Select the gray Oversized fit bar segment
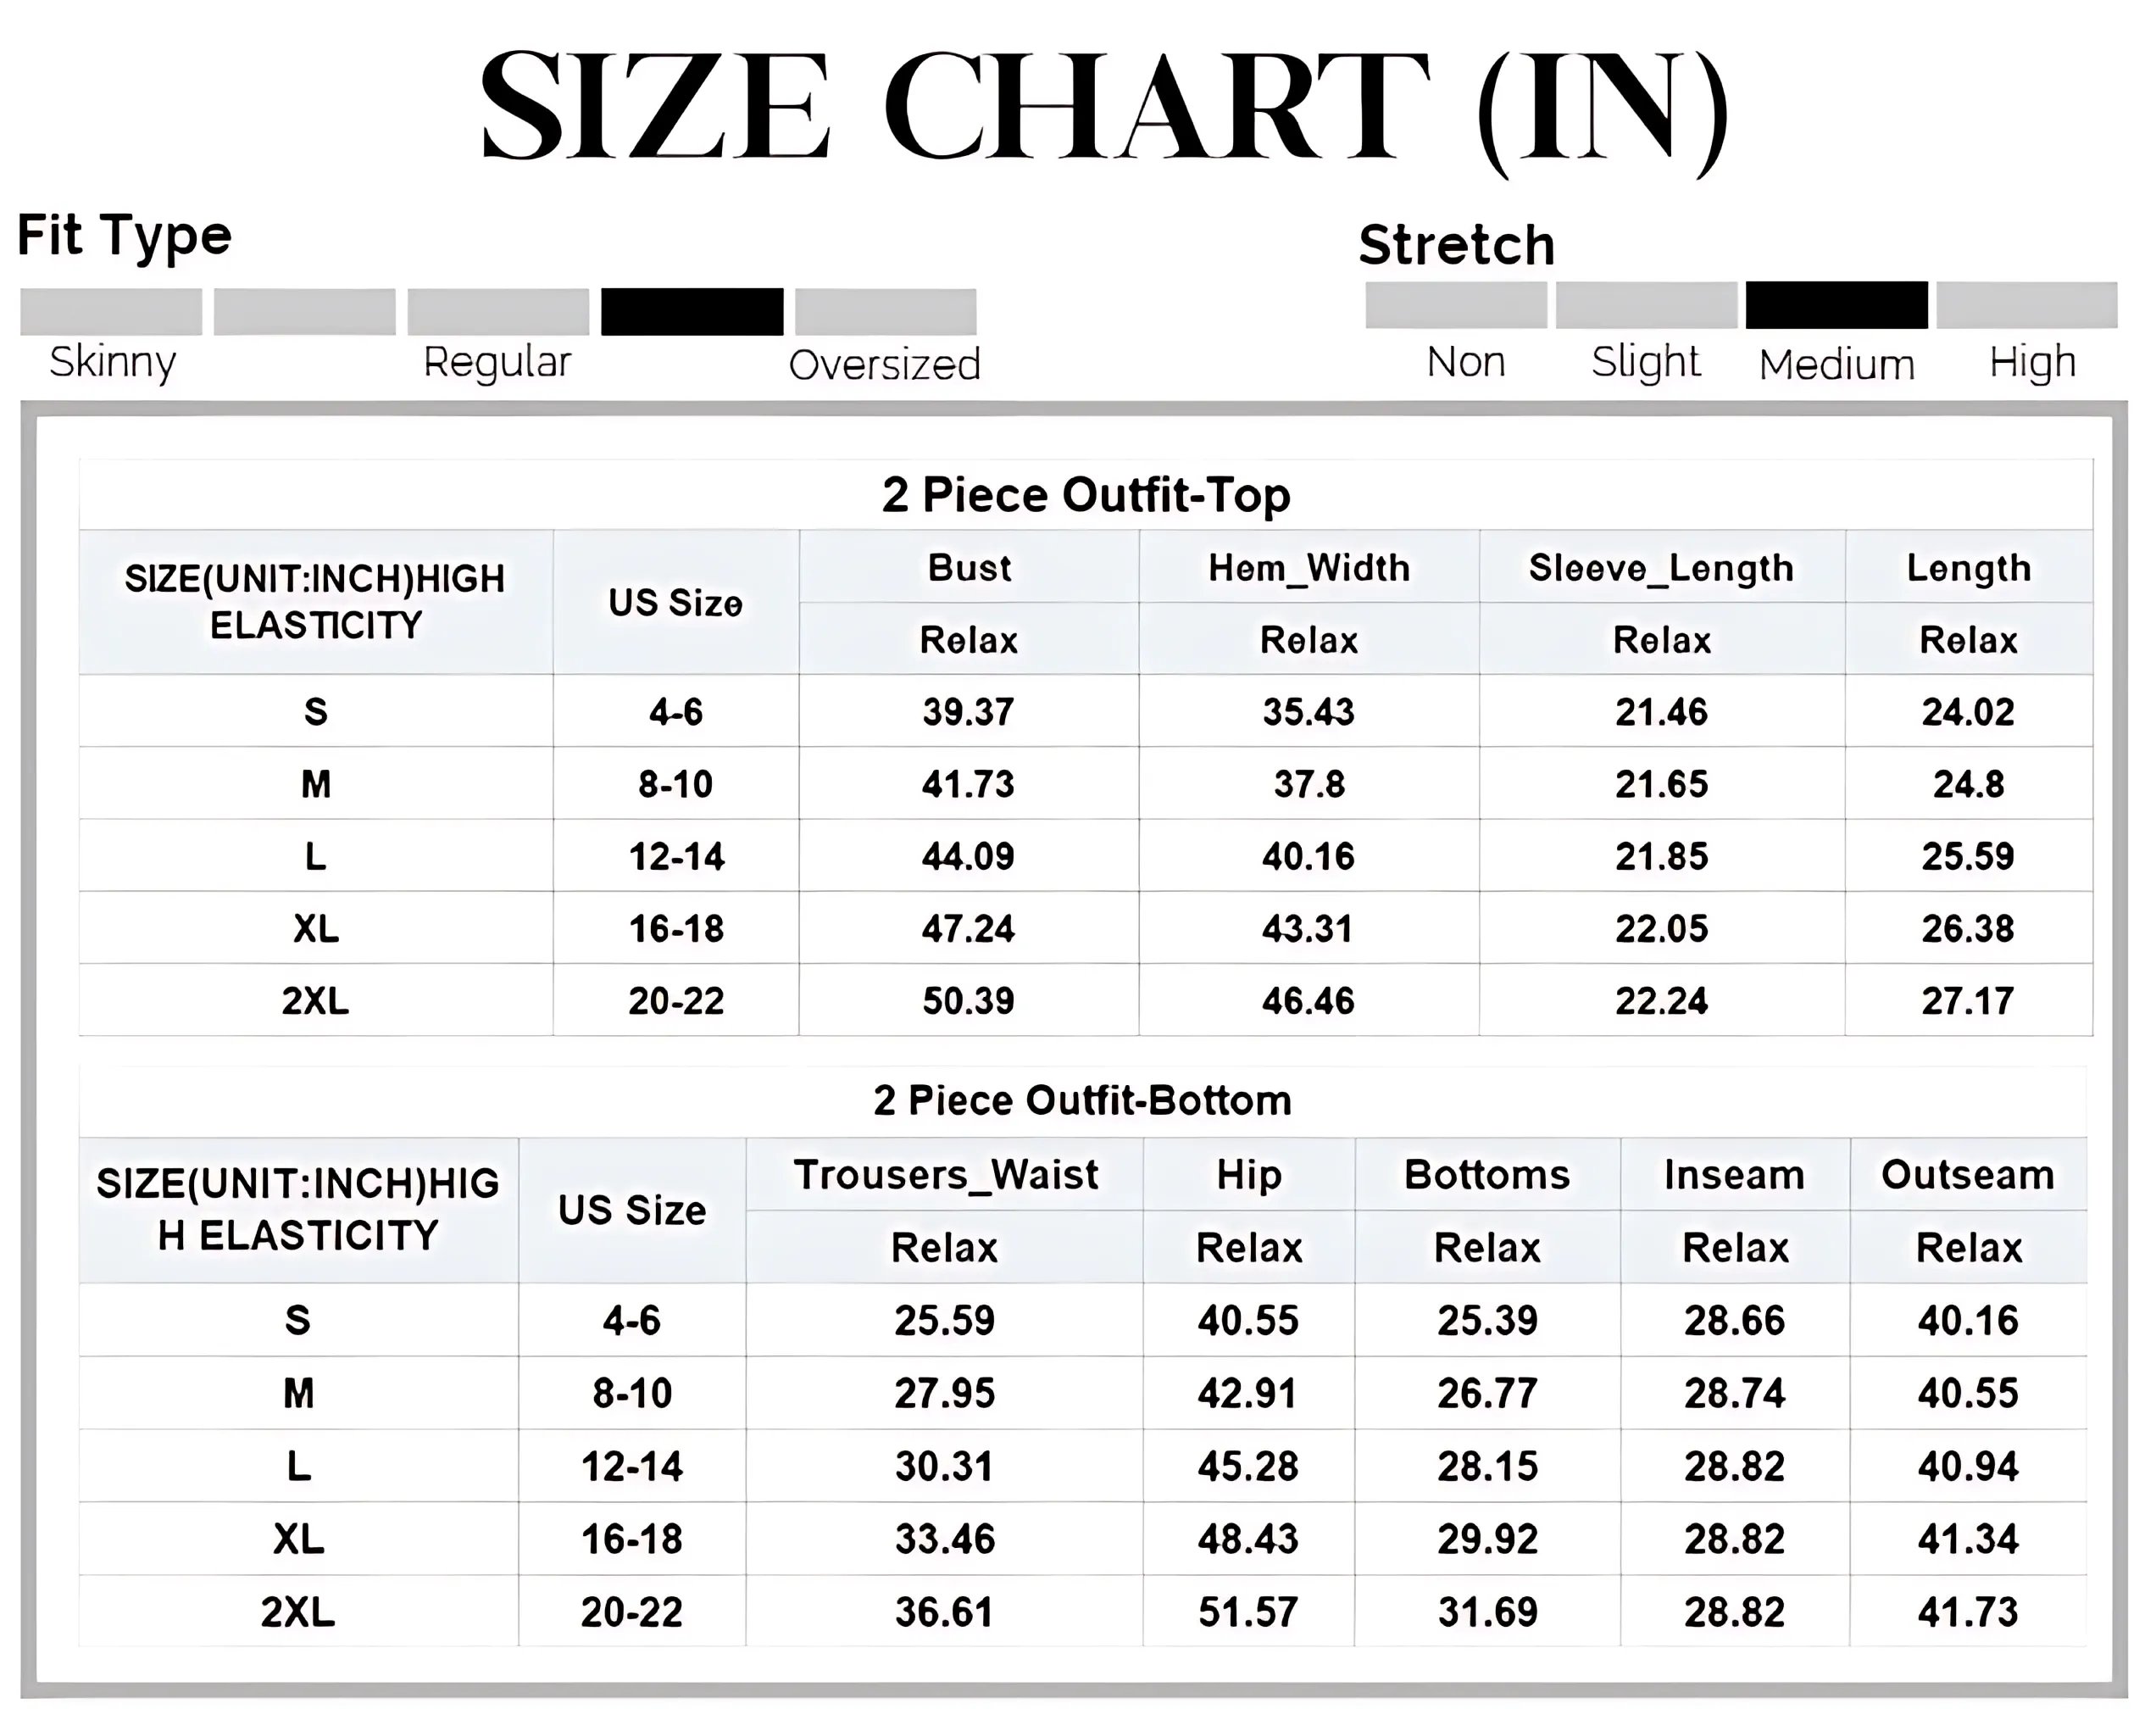Image resolution: width=2156 pixels, height=1709 pixels. point(885,312)
